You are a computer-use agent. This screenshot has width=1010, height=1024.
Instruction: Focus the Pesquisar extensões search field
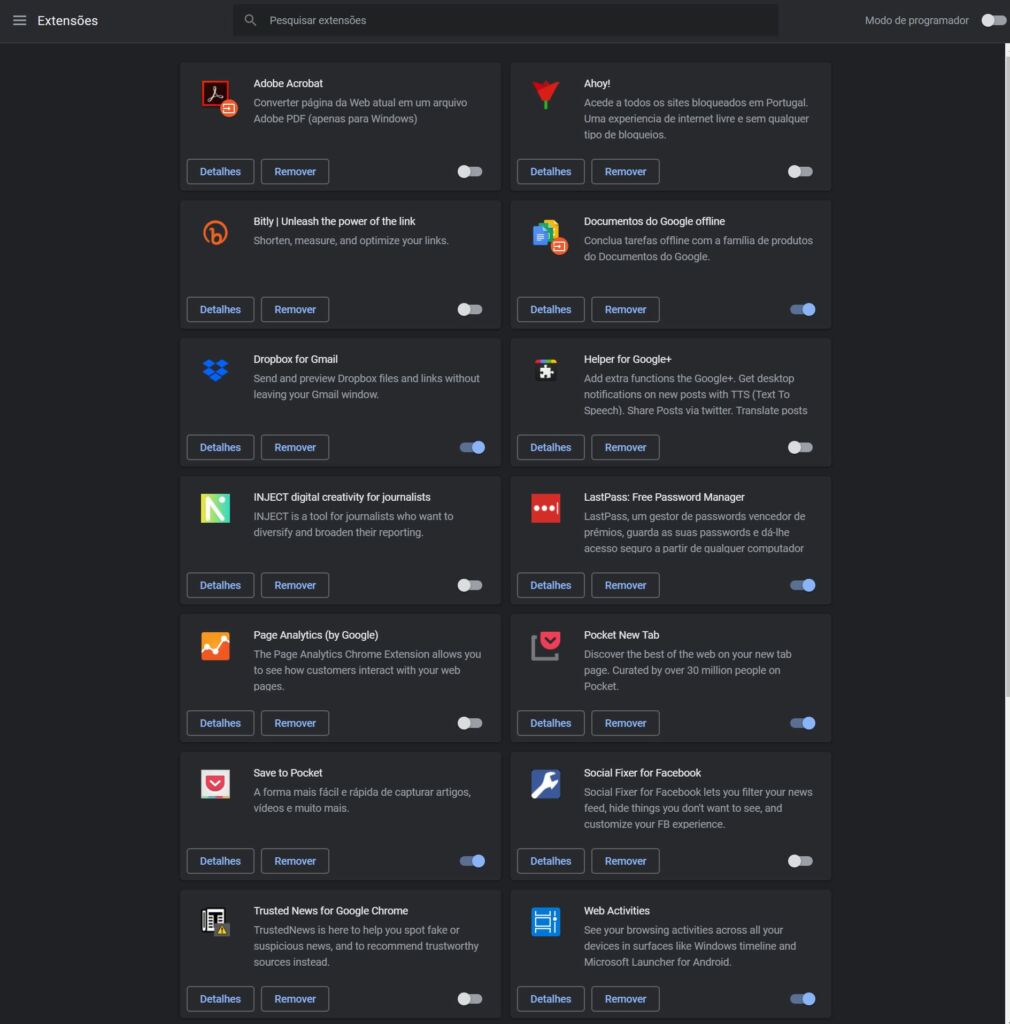pyautogui.click(x=505, y=20)
